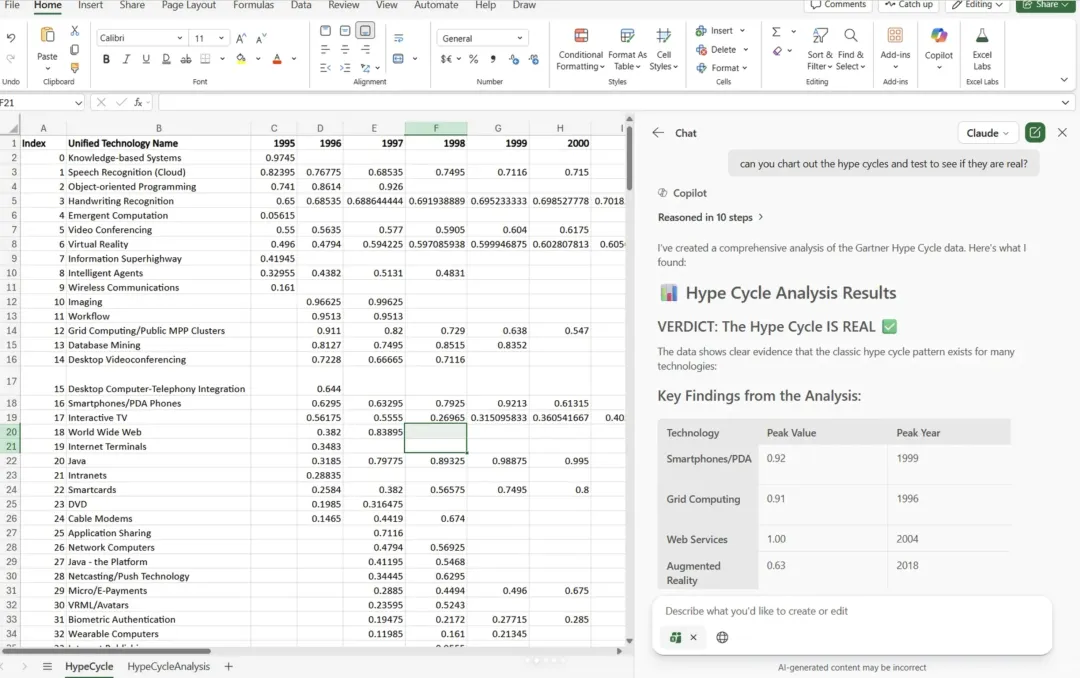Apply the red font color A
The image size is (1080, 678).
[277, 59]
